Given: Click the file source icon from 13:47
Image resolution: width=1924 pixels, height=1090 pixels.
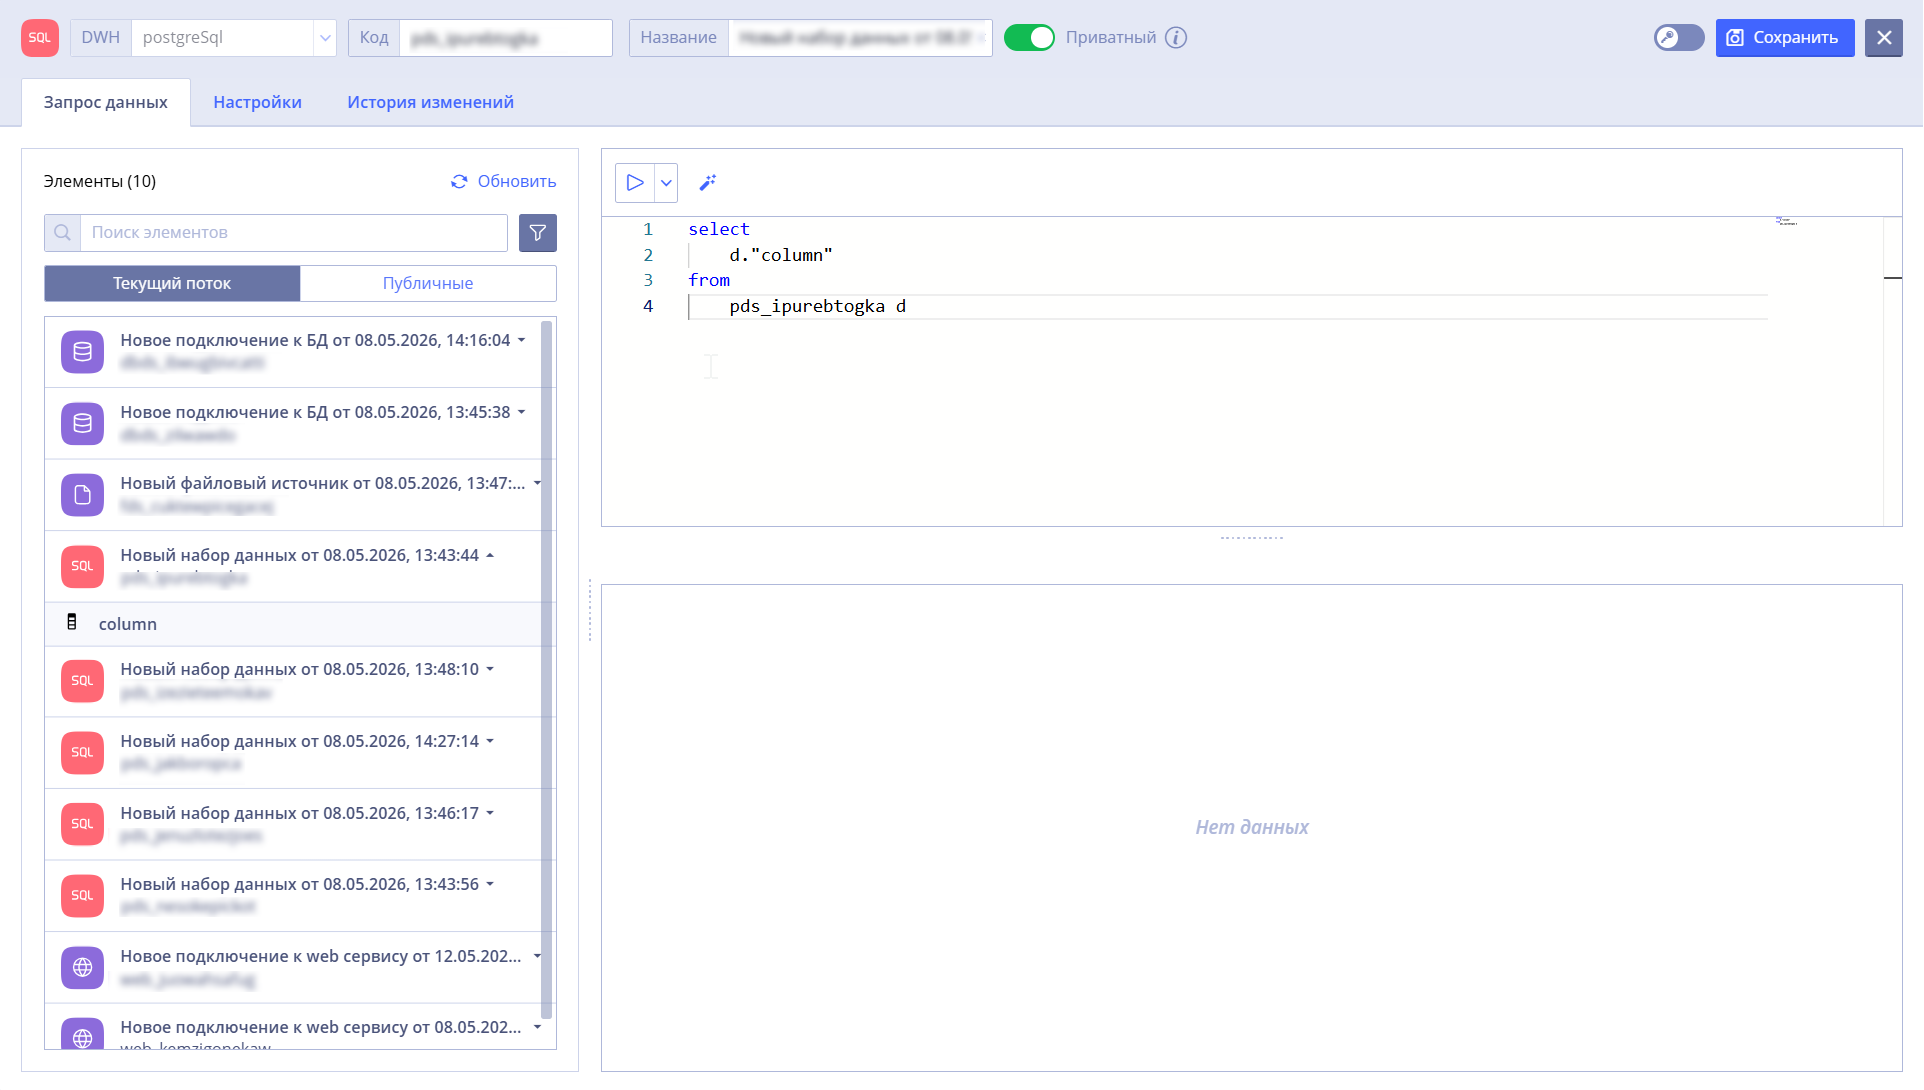Looking at the screenshot, I should [x=83, y=495].
